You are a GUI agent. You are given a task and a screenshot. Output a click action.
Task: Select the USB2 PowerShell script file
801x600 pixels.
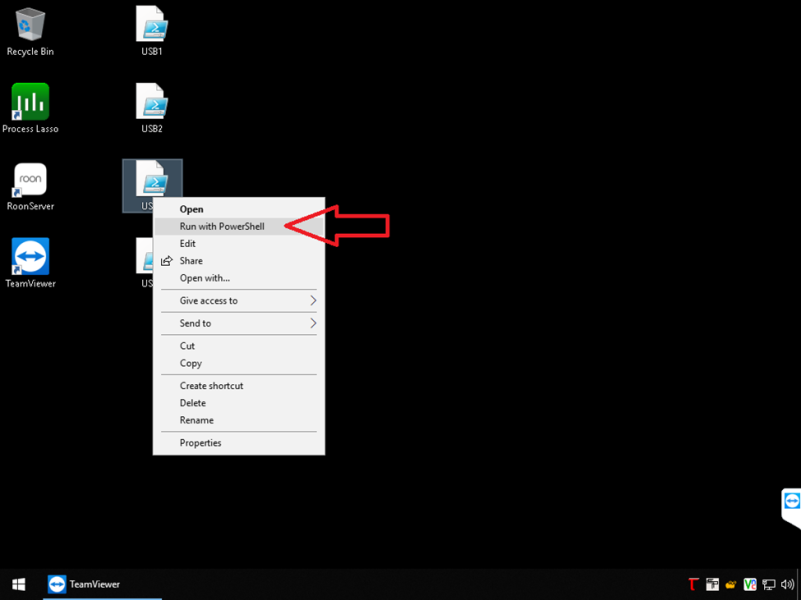point(152,102)
